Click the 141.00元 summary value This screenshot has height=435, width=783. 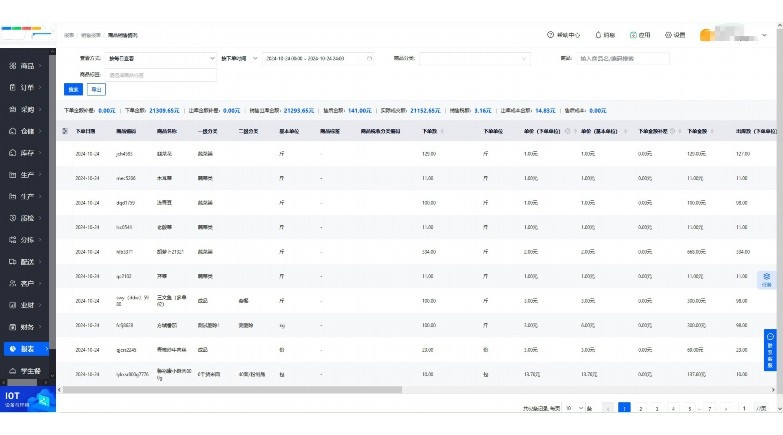[x=360, y=110]
